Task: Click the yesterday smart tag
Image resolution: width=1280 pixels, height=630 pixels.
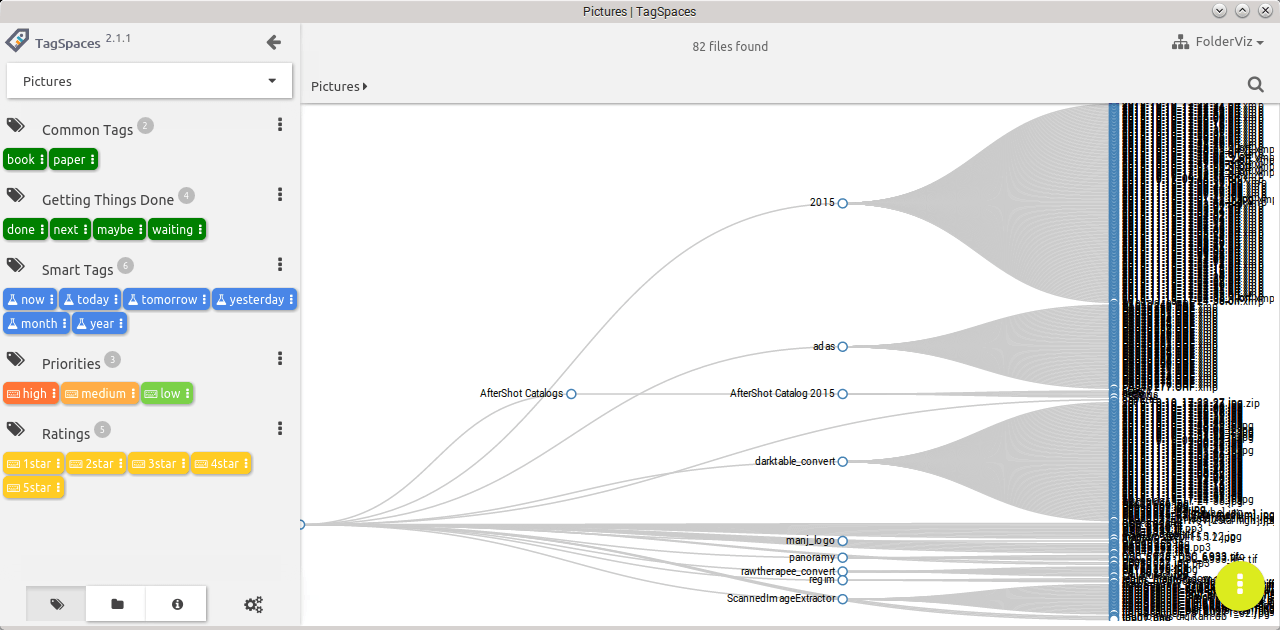Action: tap(254, 299)
